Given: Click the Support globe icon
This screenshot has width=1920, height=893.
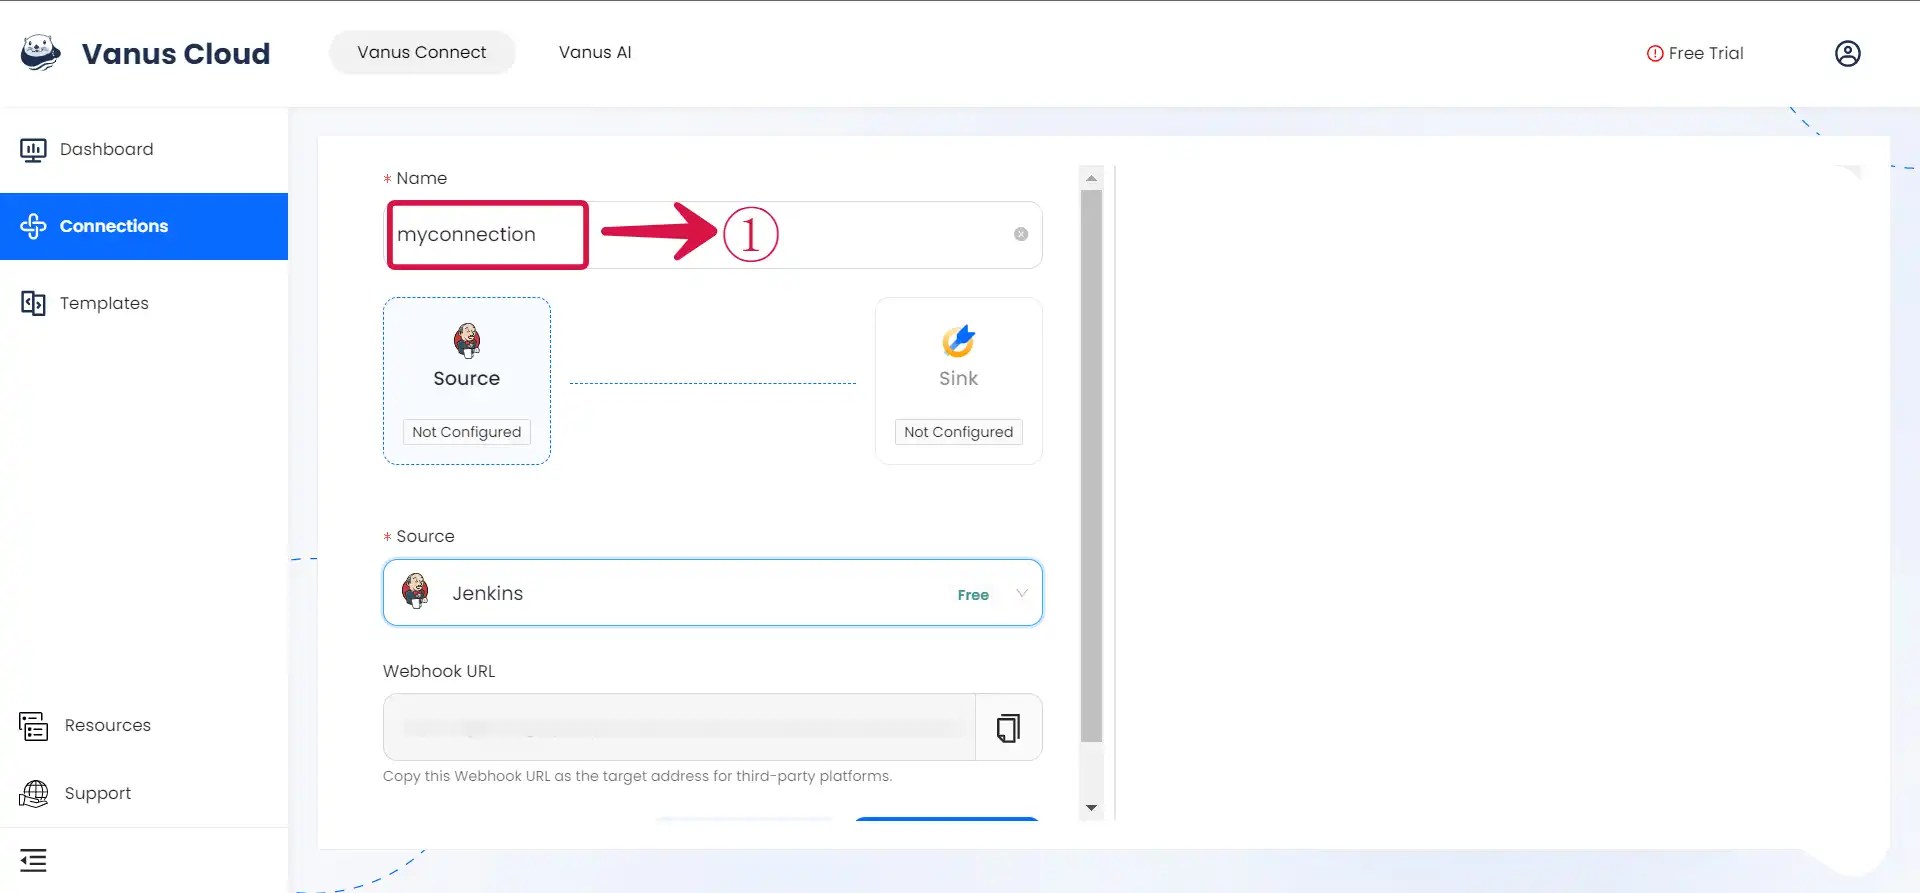Looking at the screenshot, I should [x=33, y=794].
